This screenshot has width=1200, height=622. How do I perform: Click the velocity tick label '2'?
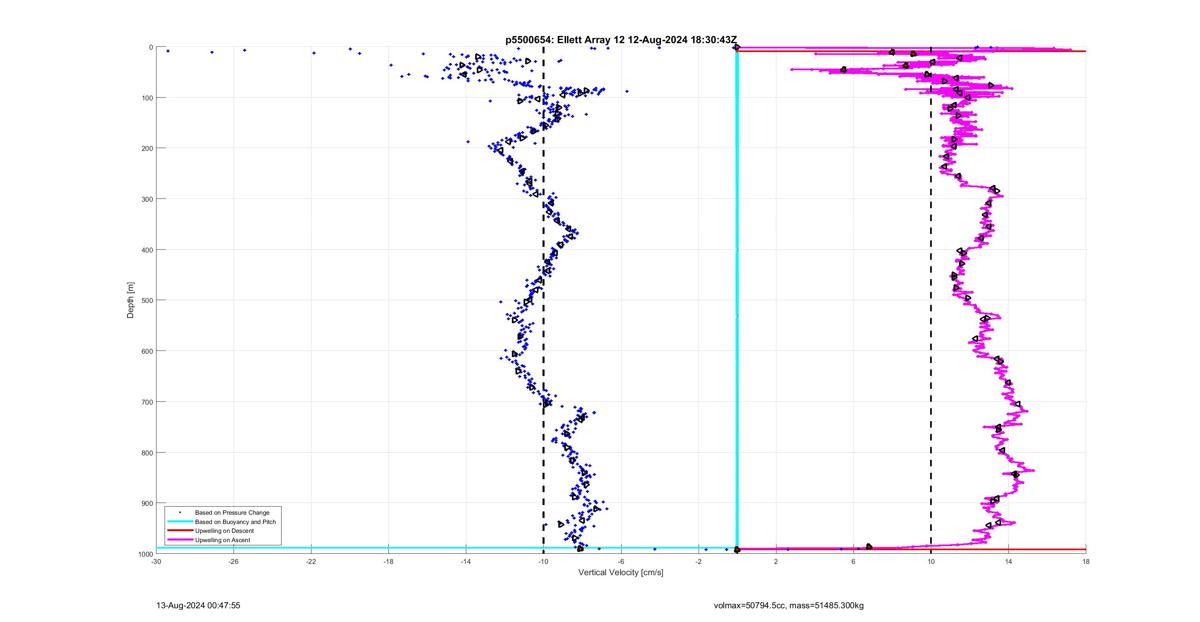pyautogui.click(x=776, y=562)
